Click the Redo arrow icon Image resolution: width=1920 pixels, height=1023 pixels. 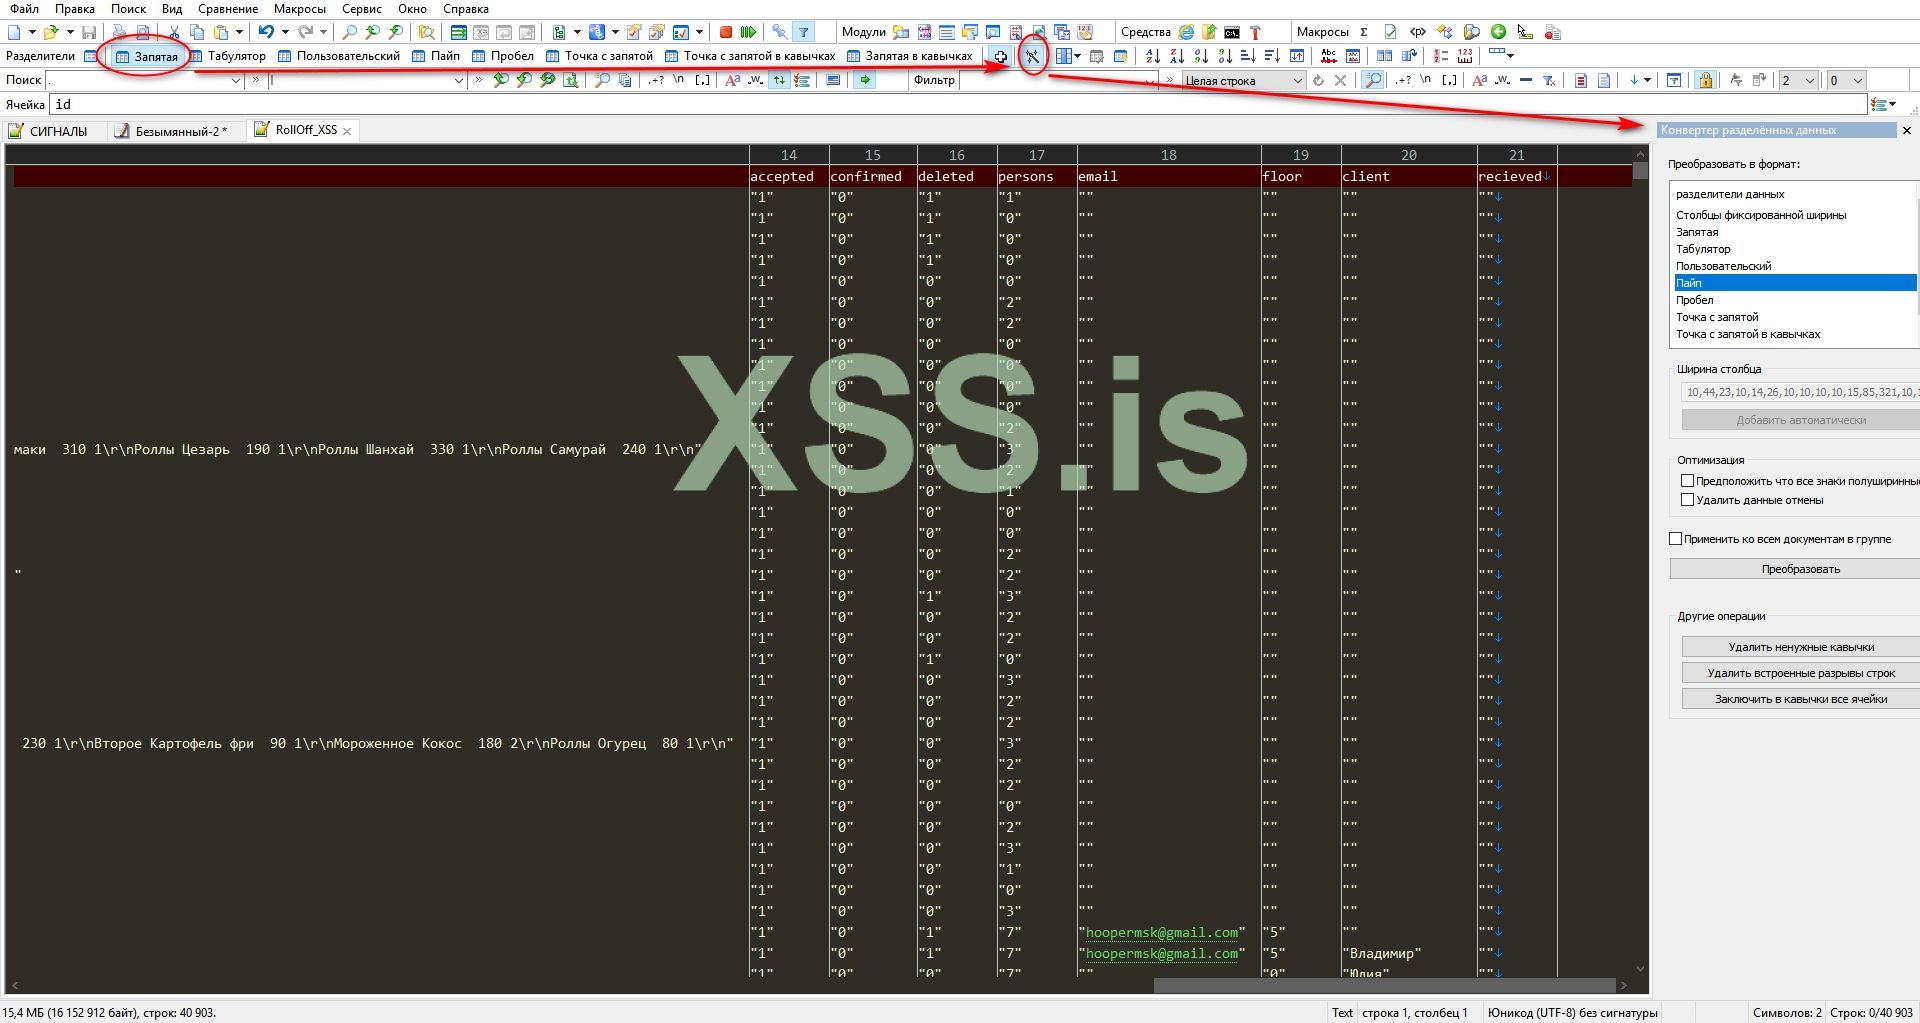click(x=305, y=32)
